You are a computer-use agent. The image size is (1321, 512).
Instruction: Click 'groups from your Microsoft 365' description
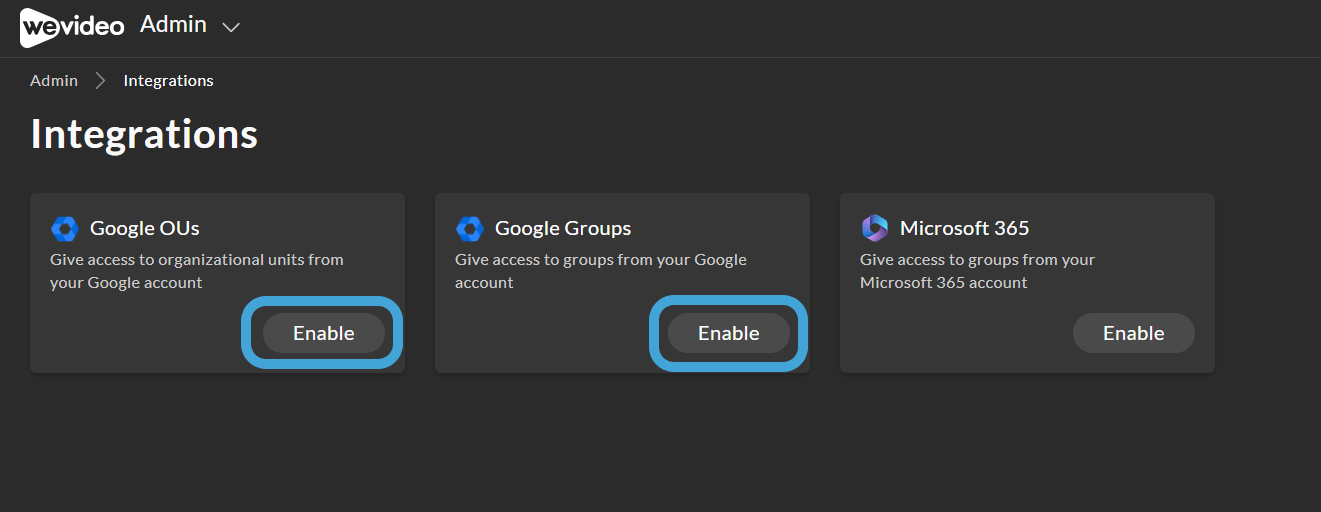[978, 271]
